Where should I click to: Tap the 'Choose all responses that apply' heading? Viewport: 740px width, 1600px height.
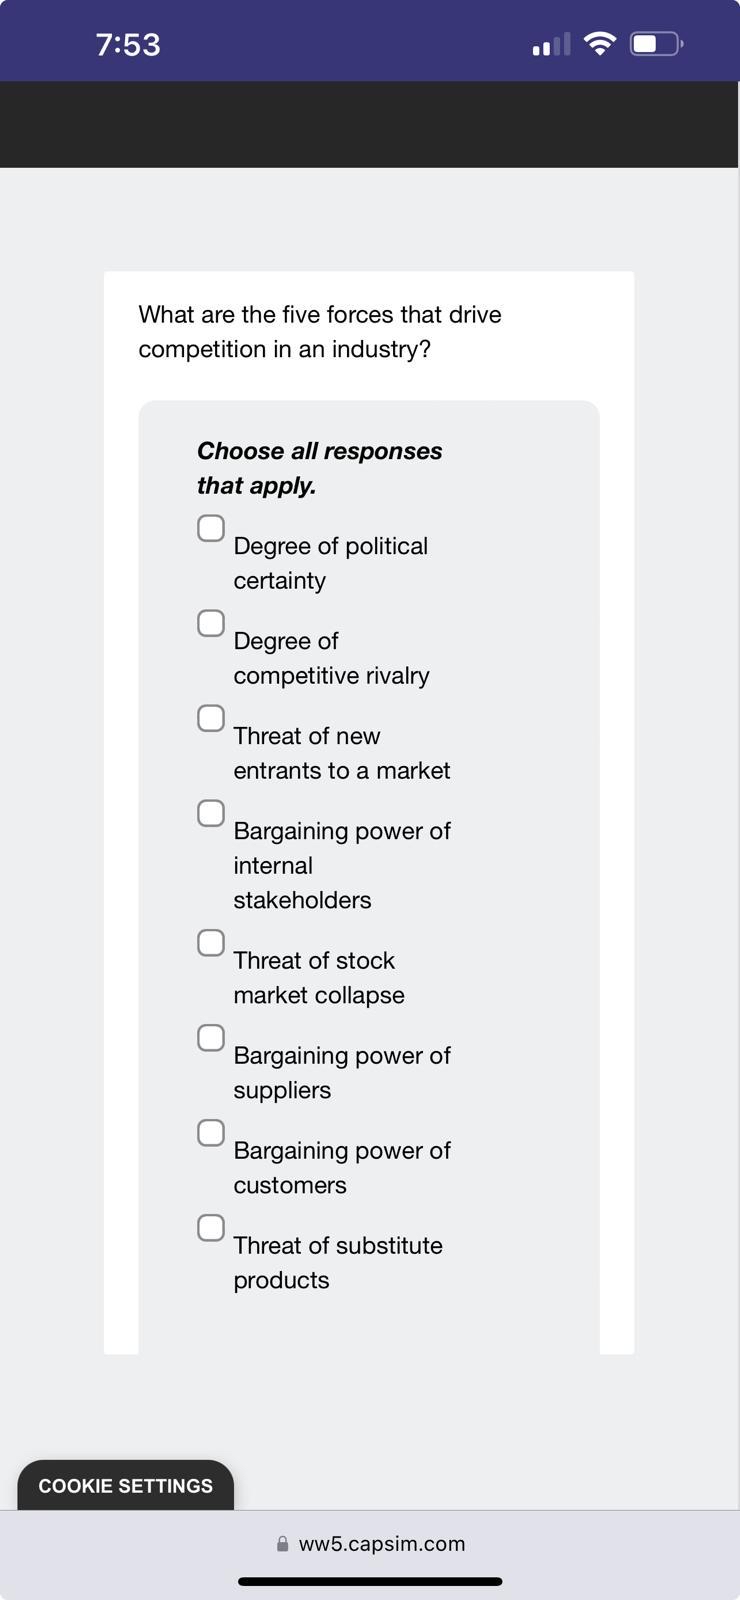(x=320, y=467)
